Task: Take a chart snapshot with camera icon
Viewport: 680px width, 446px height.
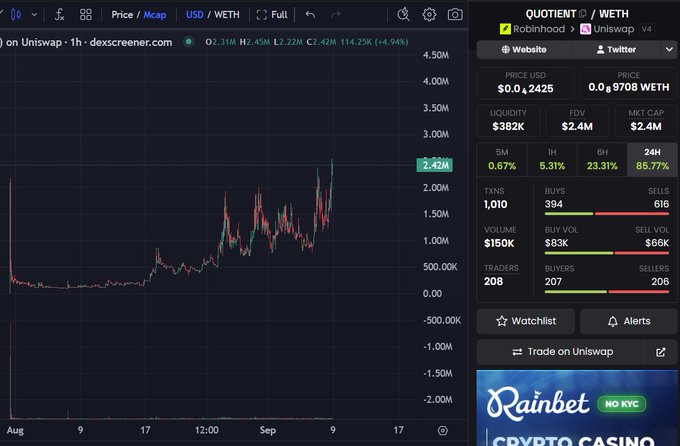Action: [x=455, y=15]
